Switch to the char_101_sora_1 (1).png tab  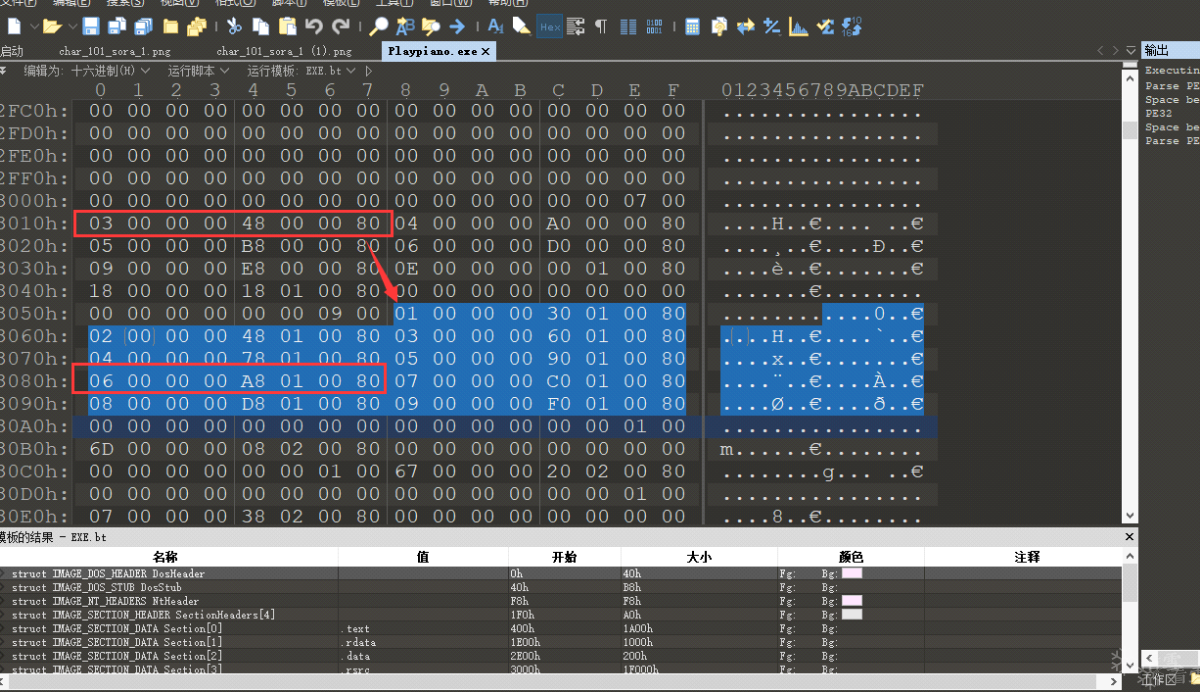tap(284, 50)
